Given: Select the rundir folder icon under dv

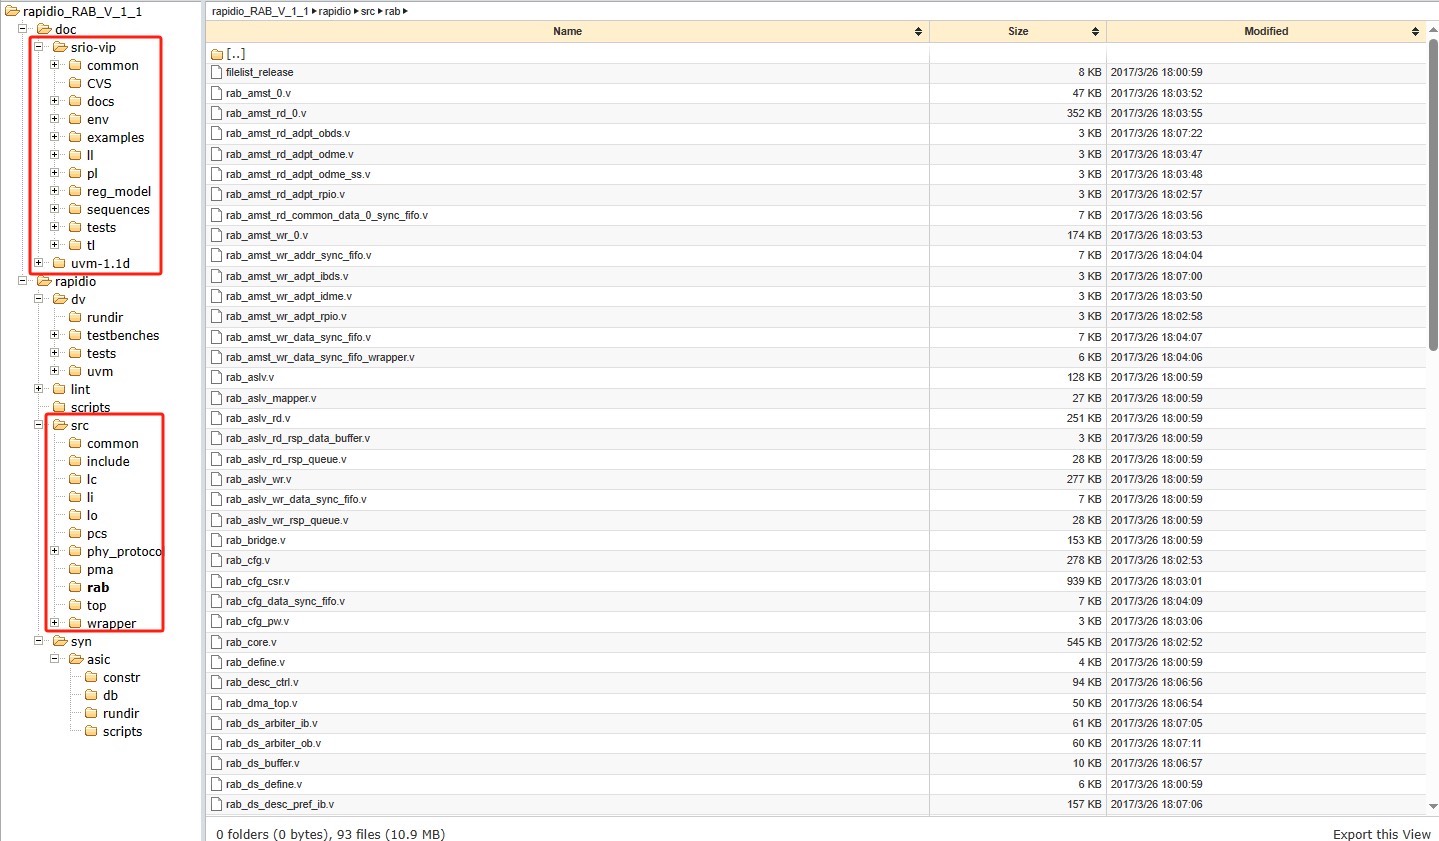Looking at the screenshot, I should point(75,317).
